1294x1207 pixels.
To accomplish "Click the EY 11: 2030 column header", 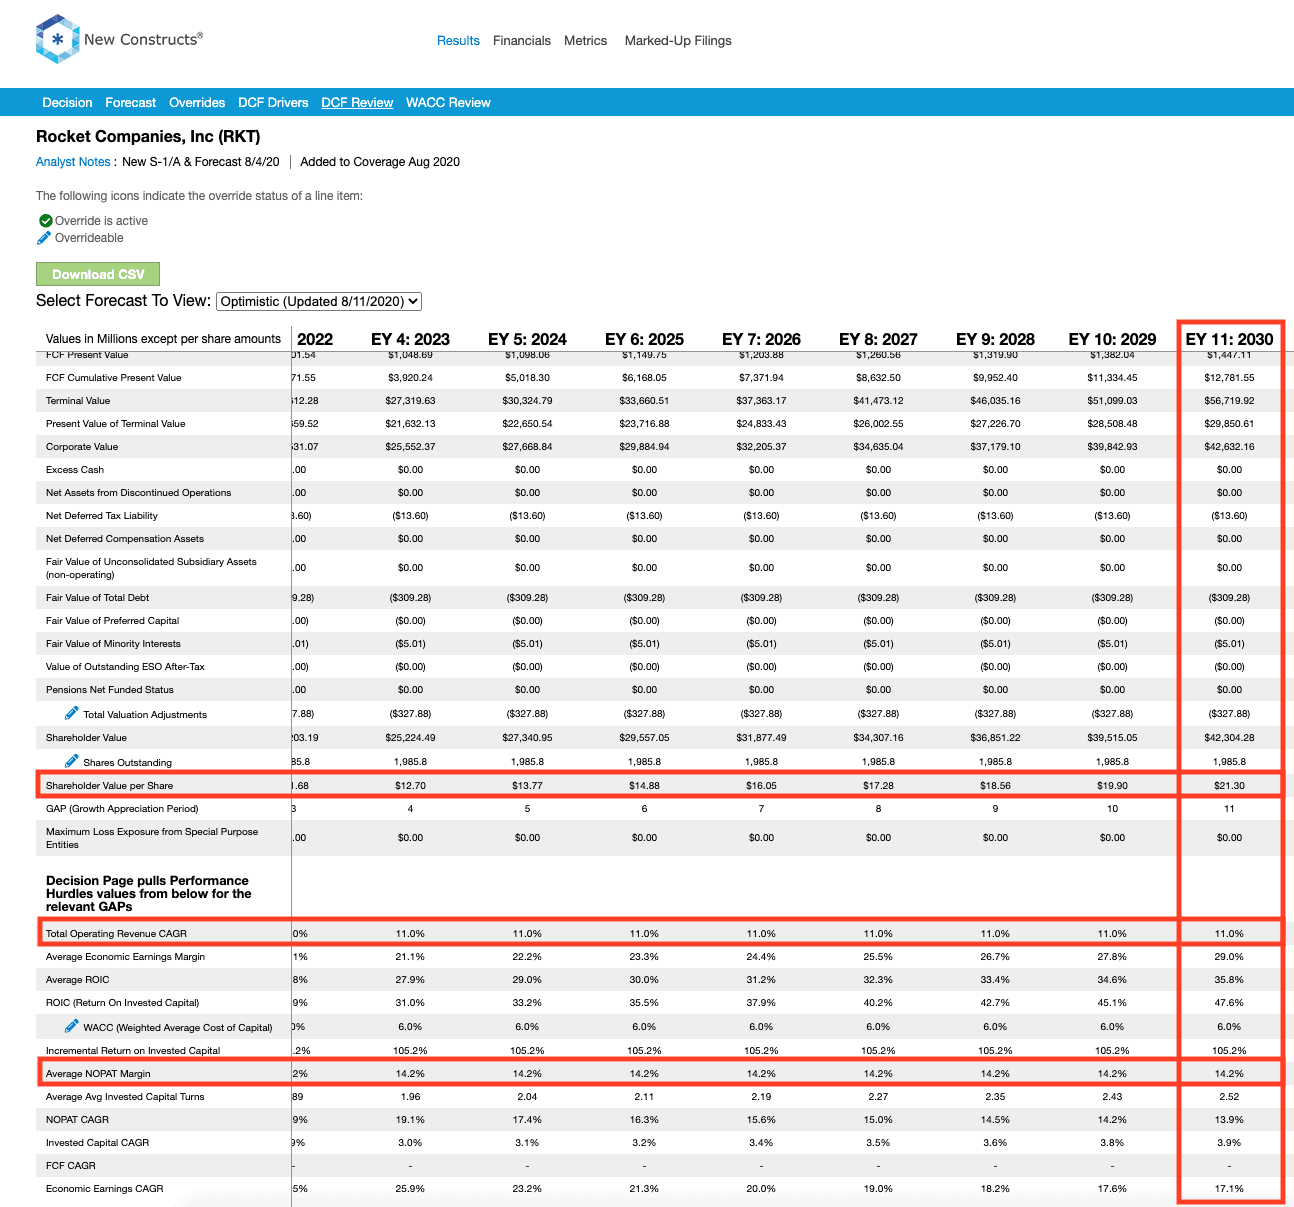I will tap(1229, 339).
